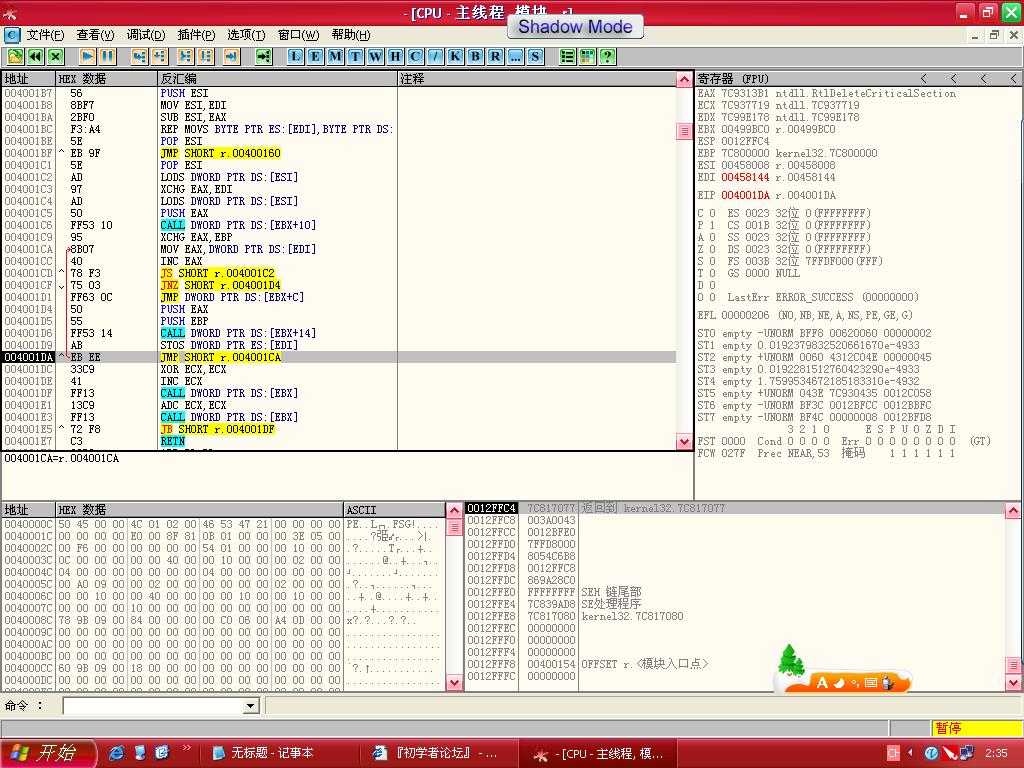The image size is (1024, 768).
Task: Click the dump pane scroll down arrow
Action: click(454, 682)
